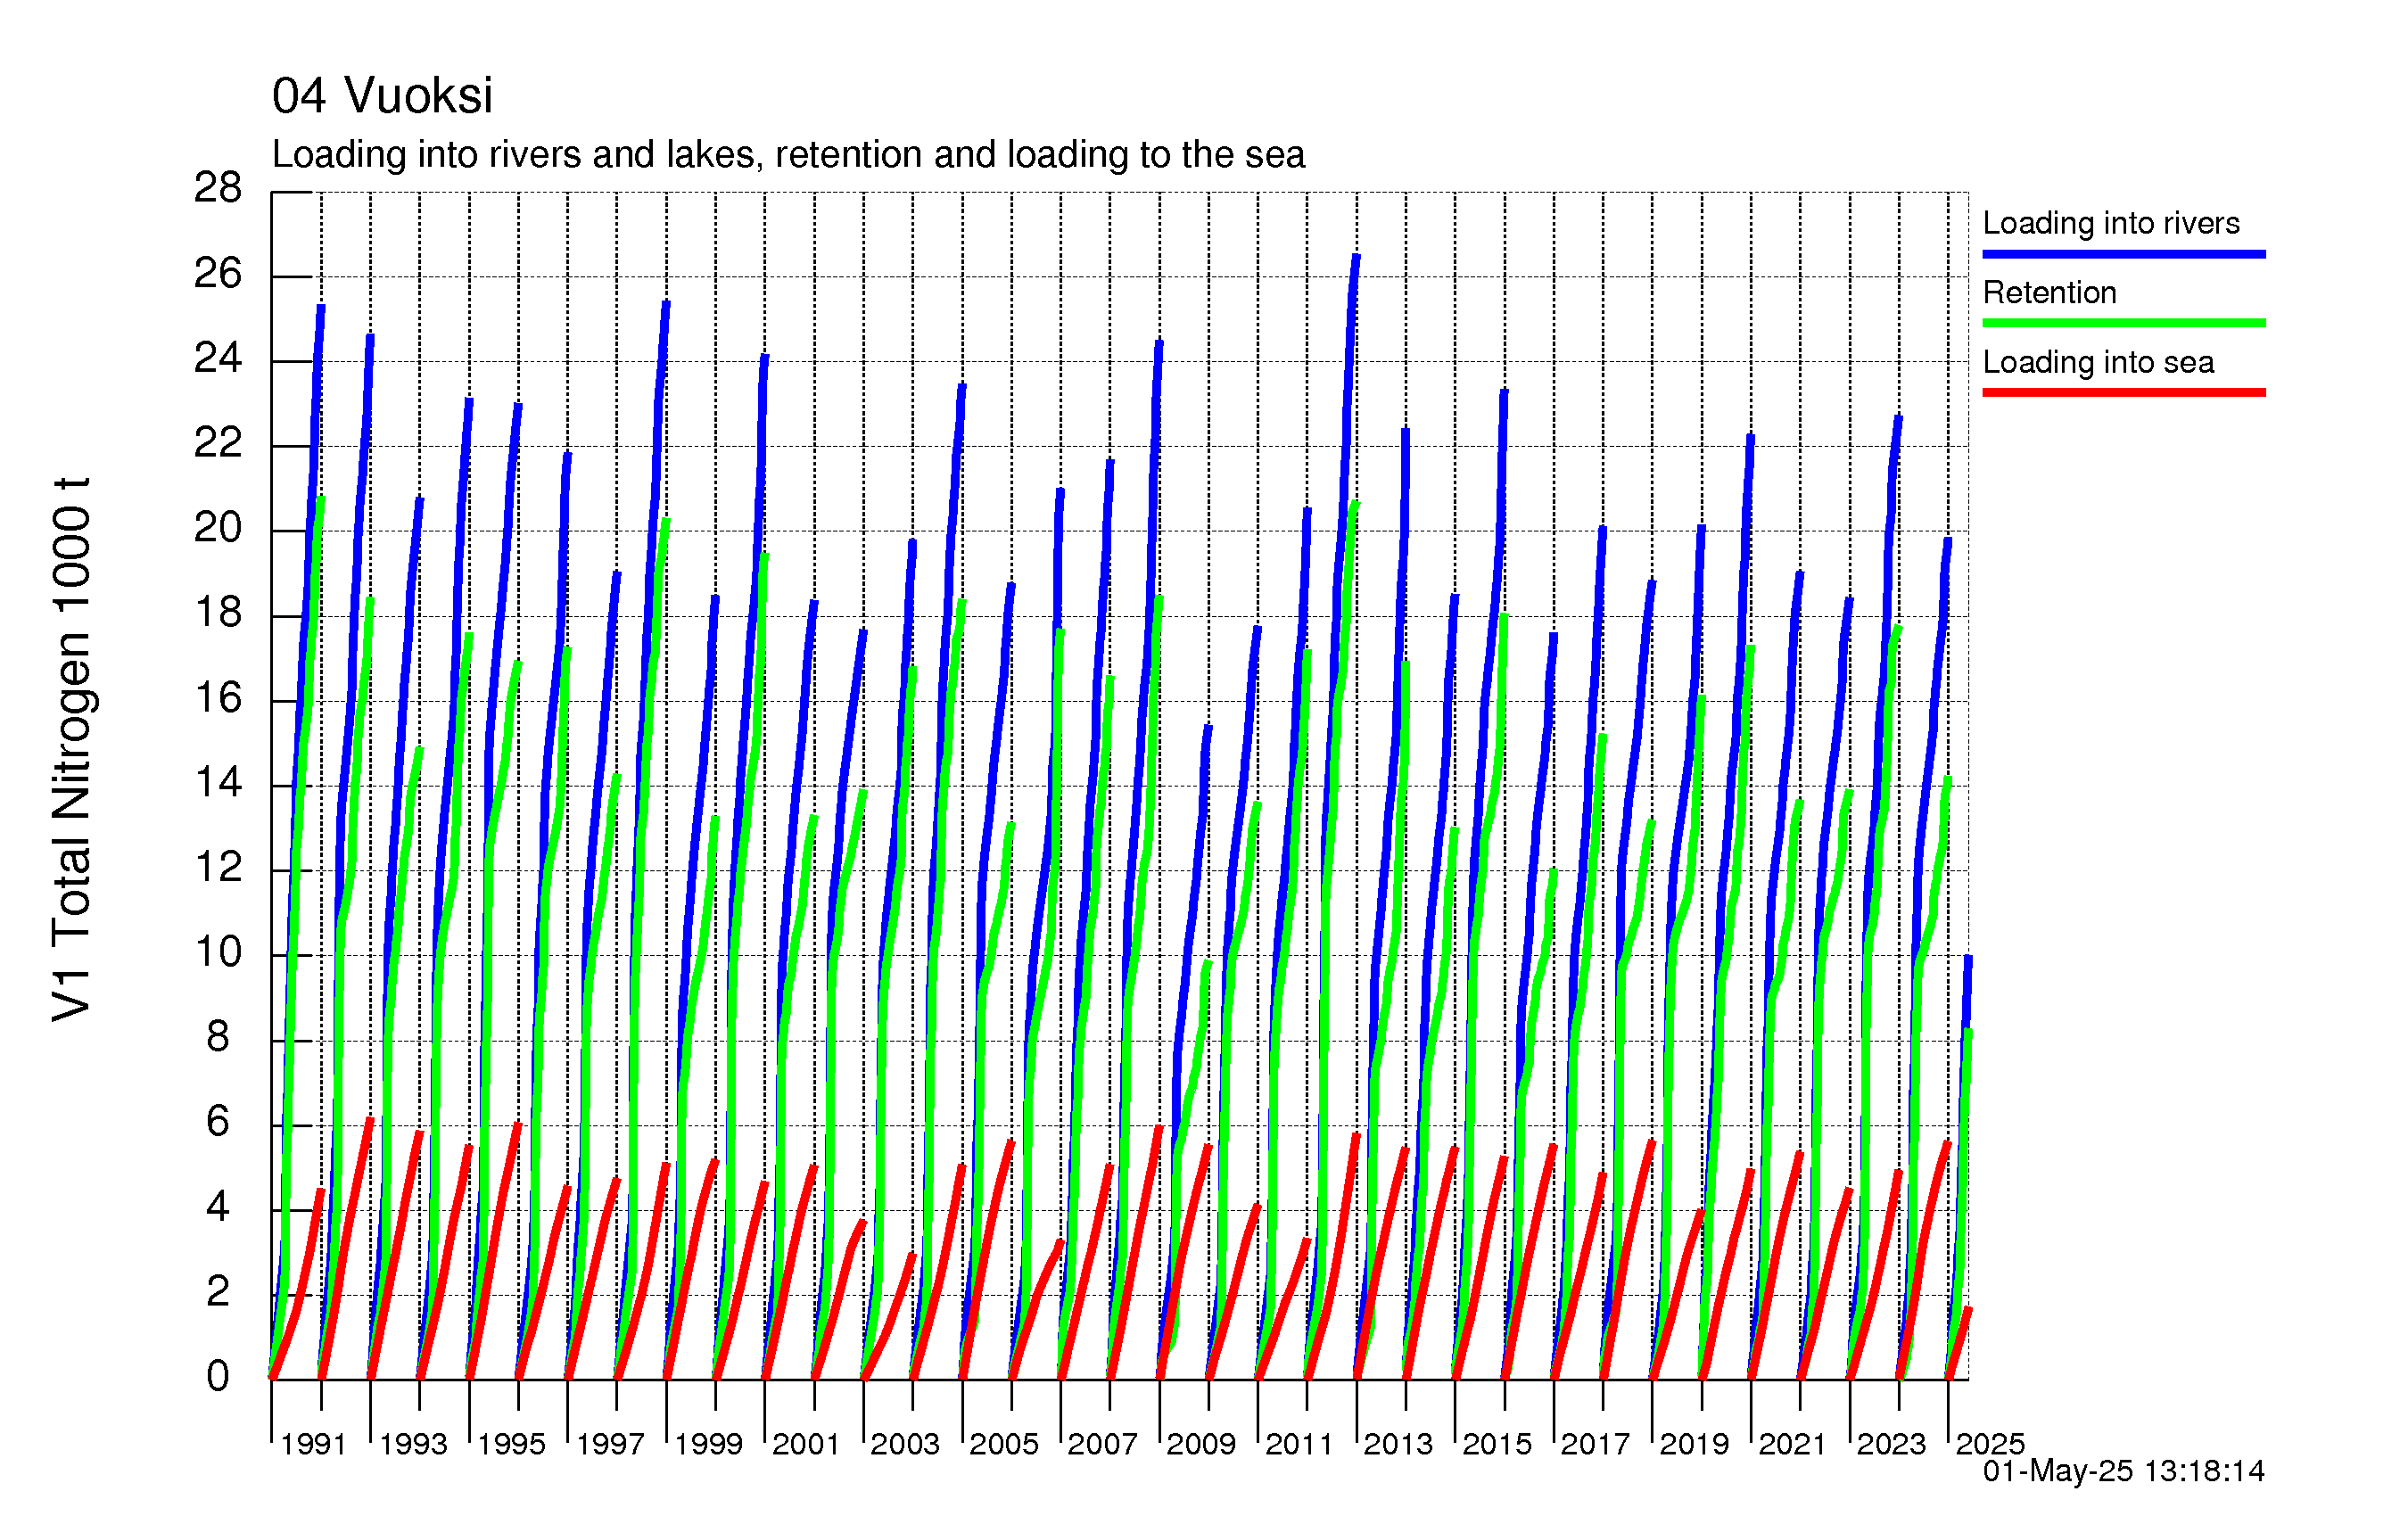The height and width of the screenshot is (1516, 2408).
Task: Click the x-axis year label 2013
Action: click(x=1398, y=1444)
